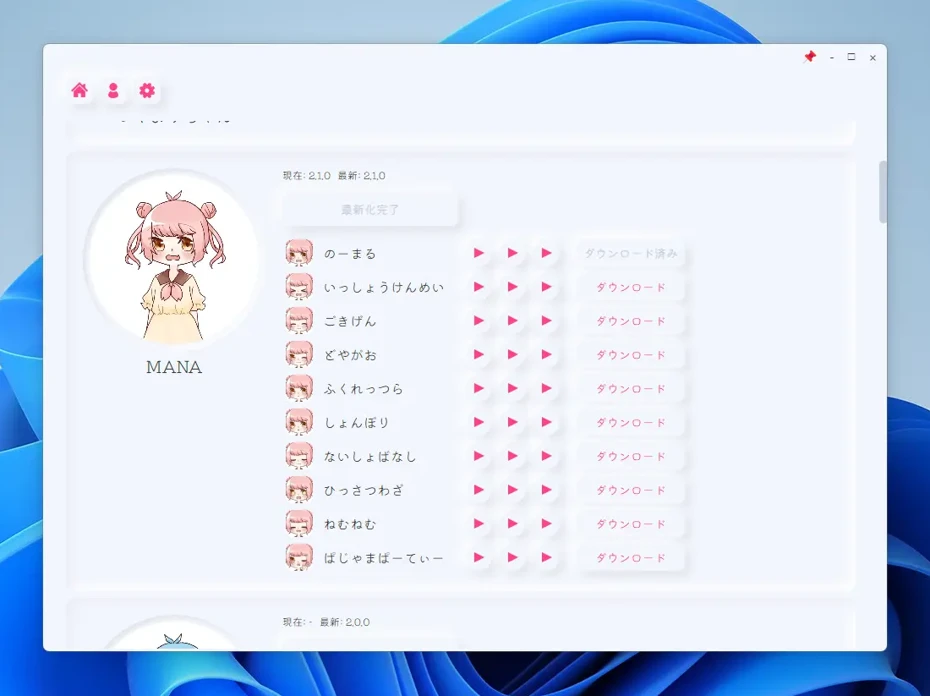This screenshot has height=696, width=930.
Task: Play first sample of ひっさつわざ
Action: pos(479,490)
